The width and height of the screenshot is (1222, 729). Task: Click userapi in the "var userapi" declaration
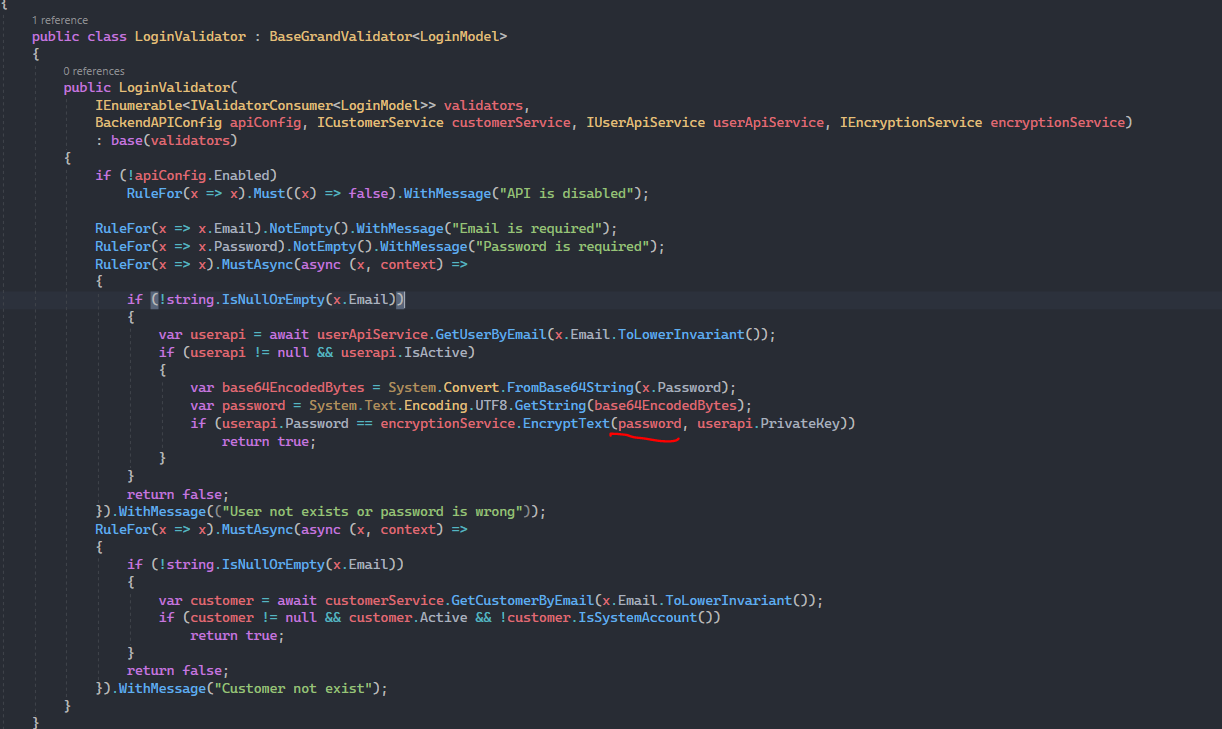(218, 334)
